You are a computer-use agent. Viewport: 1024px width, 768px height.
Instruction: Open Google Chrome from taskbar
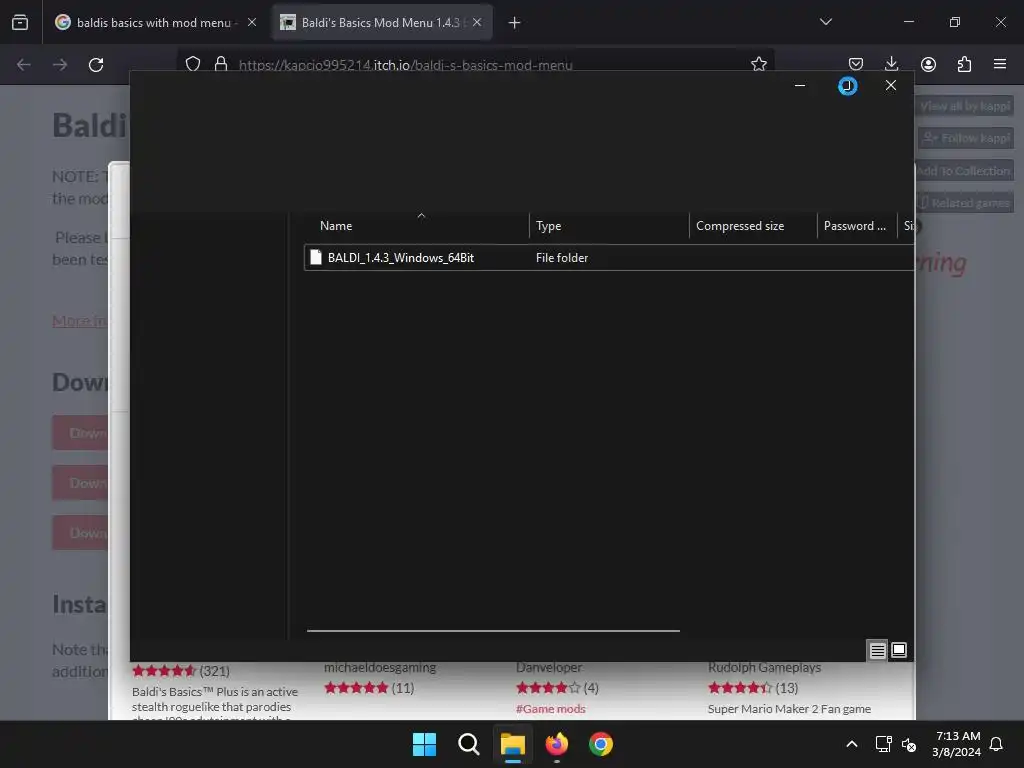click(x=601, y=744)
